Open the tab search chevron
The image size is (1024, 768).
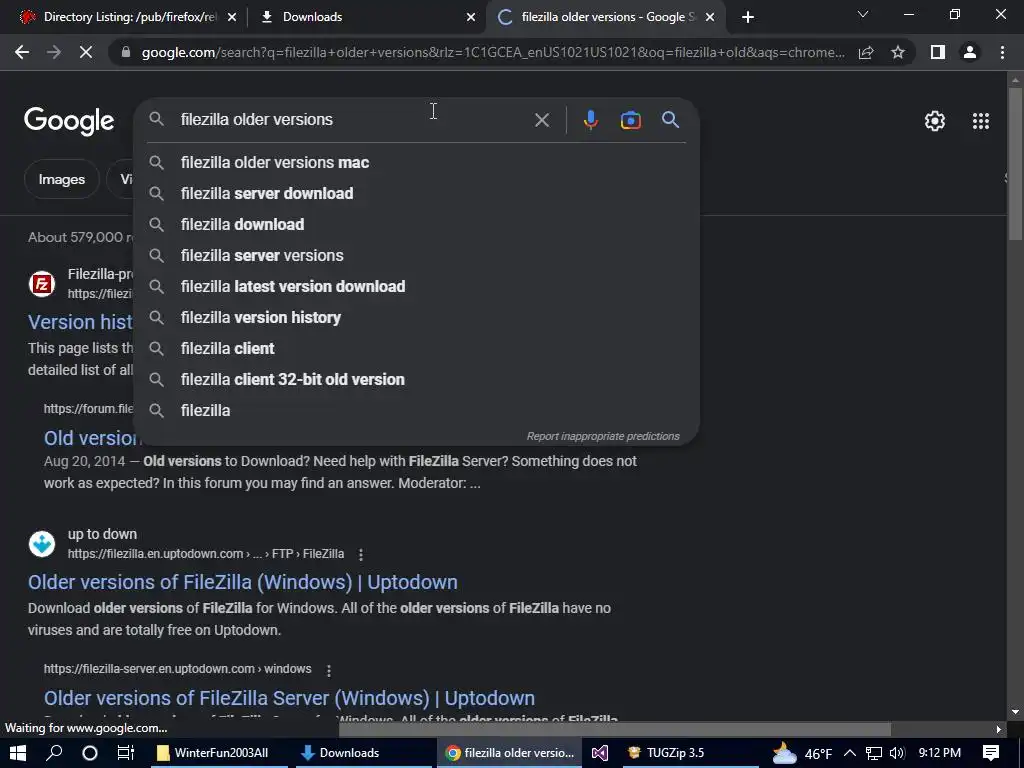(863, 14)
